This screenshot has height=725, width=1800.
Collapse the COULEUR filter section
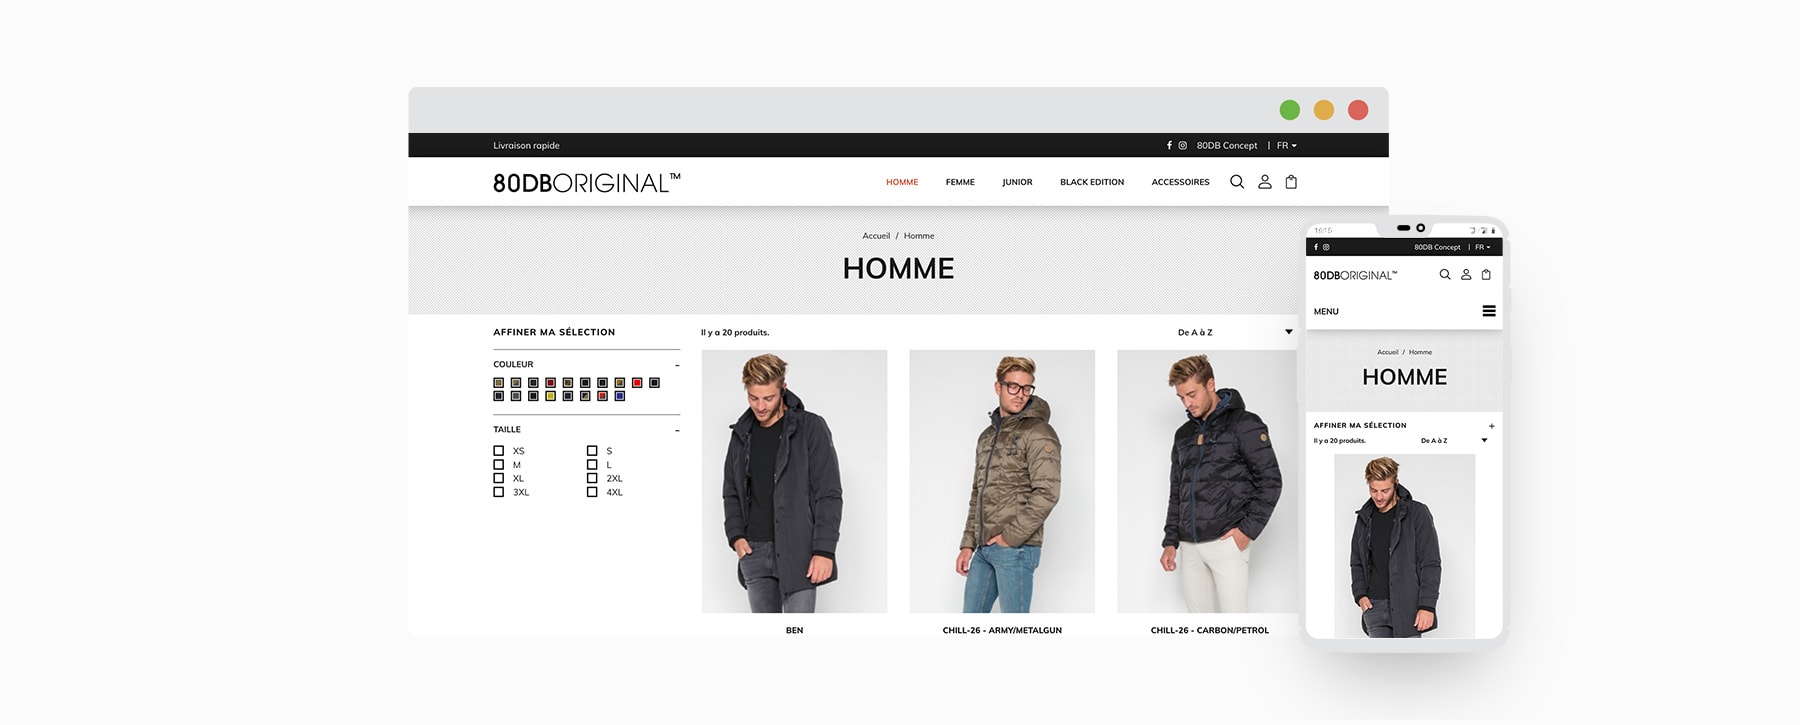pos(677,365)
